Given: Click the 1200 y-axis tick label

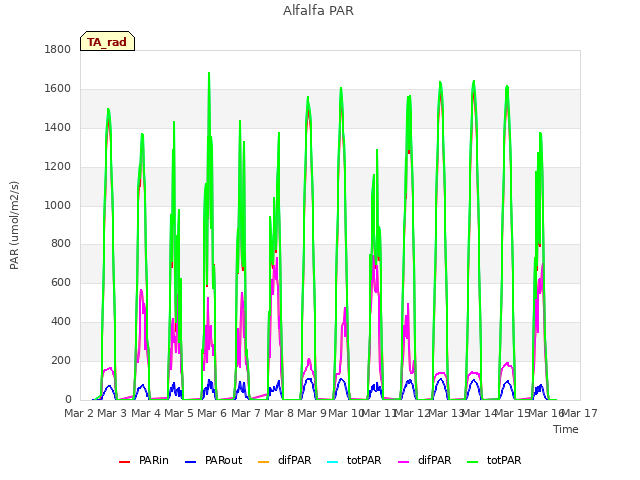Looking at the screenshot, I should coord(58,167).
